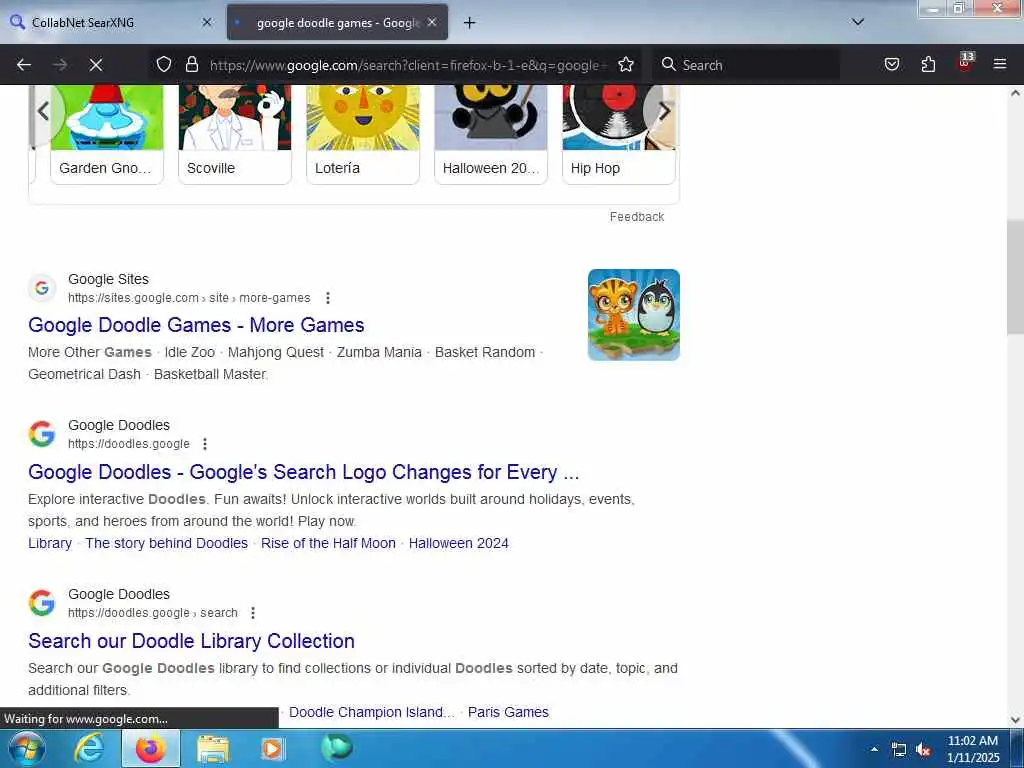Open the Firefox hamburger menu
This screenshot has height=768, width=1024.
point(1000,64)
